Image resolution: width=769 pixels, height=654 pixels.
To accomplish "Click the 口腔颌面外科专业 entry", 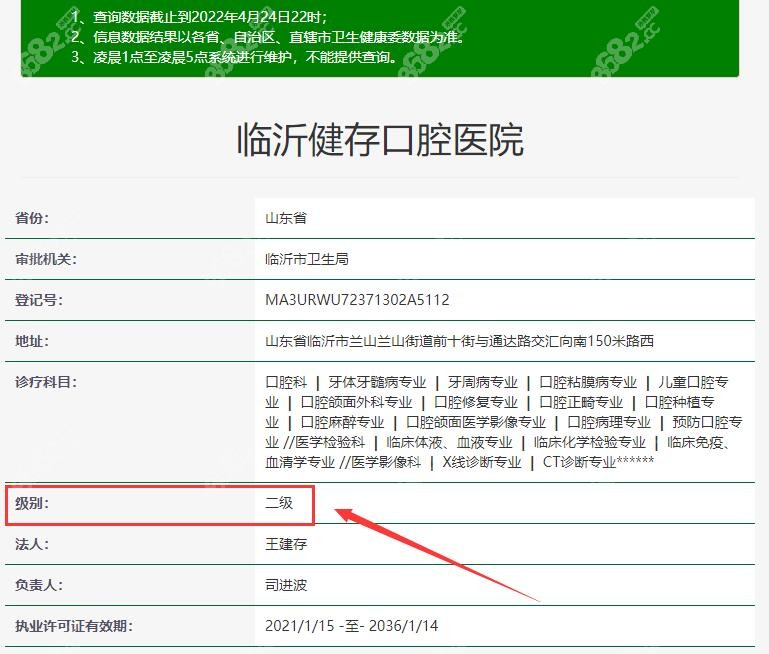I will [357, 402].
